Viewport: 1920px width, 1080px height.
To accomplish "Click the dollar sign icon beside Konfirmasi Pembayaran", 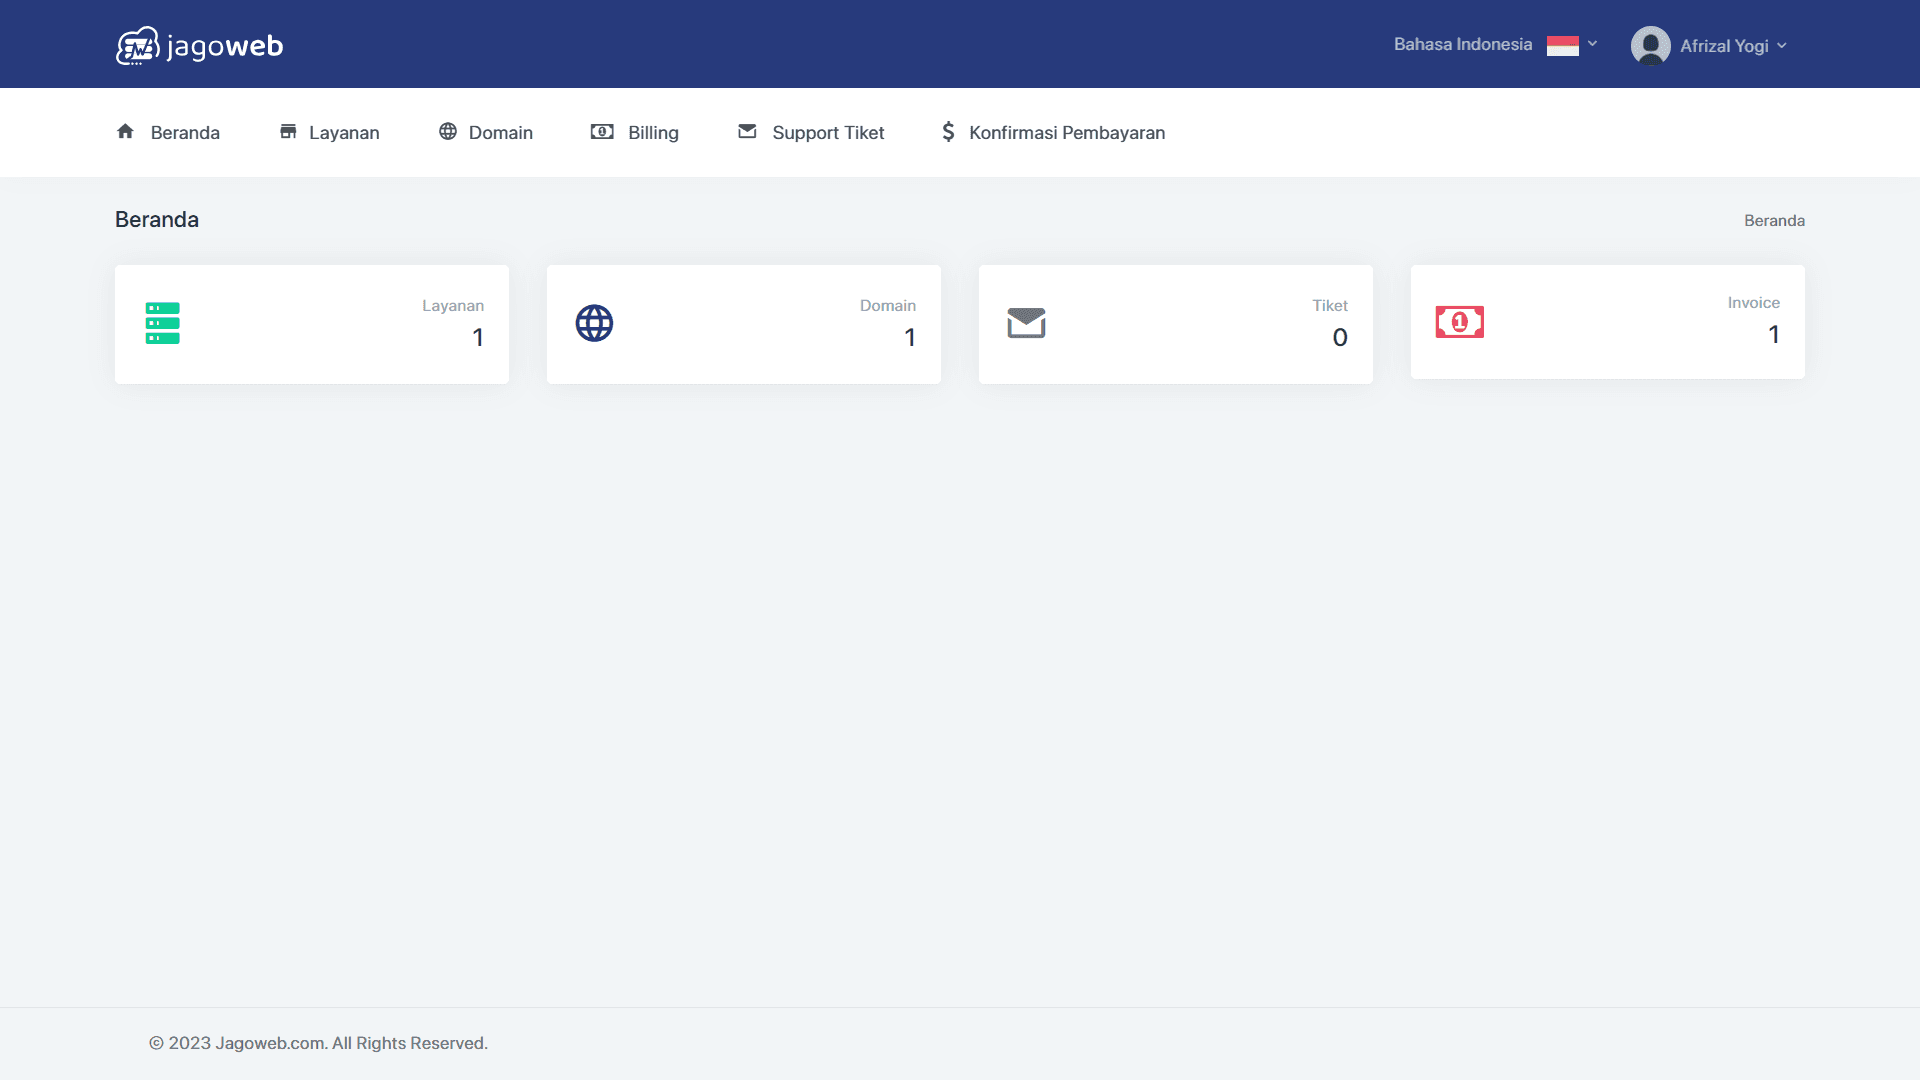I will pos(948,131).
